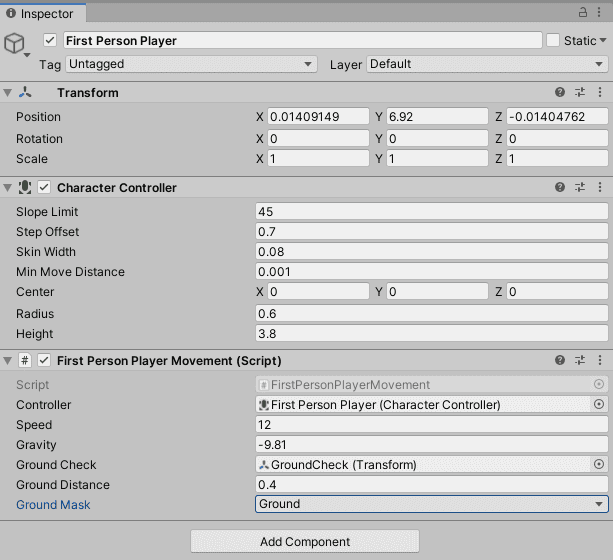613x560 pixels.
Task: Open Transform component help icon
Action: point(561,92)
